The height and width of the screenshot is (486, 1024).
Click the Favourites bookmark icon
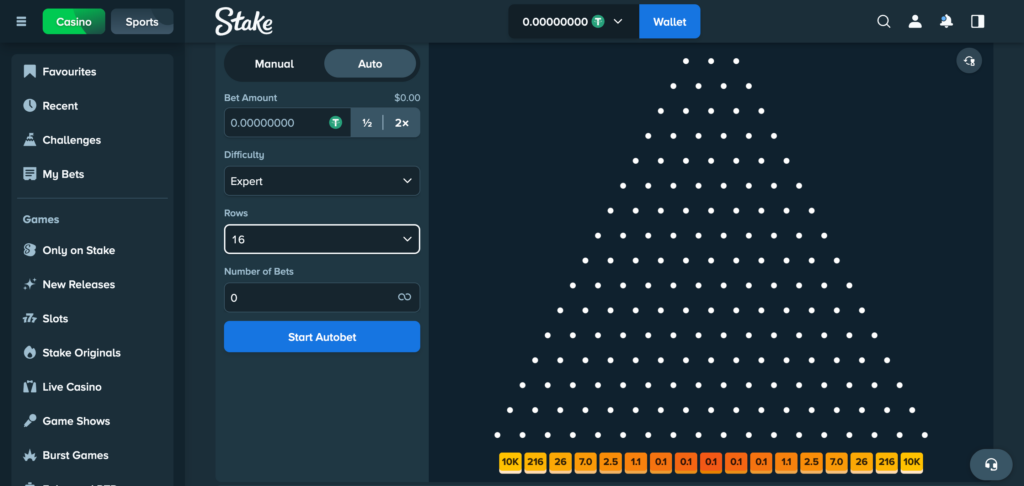[x=29, y=71]
